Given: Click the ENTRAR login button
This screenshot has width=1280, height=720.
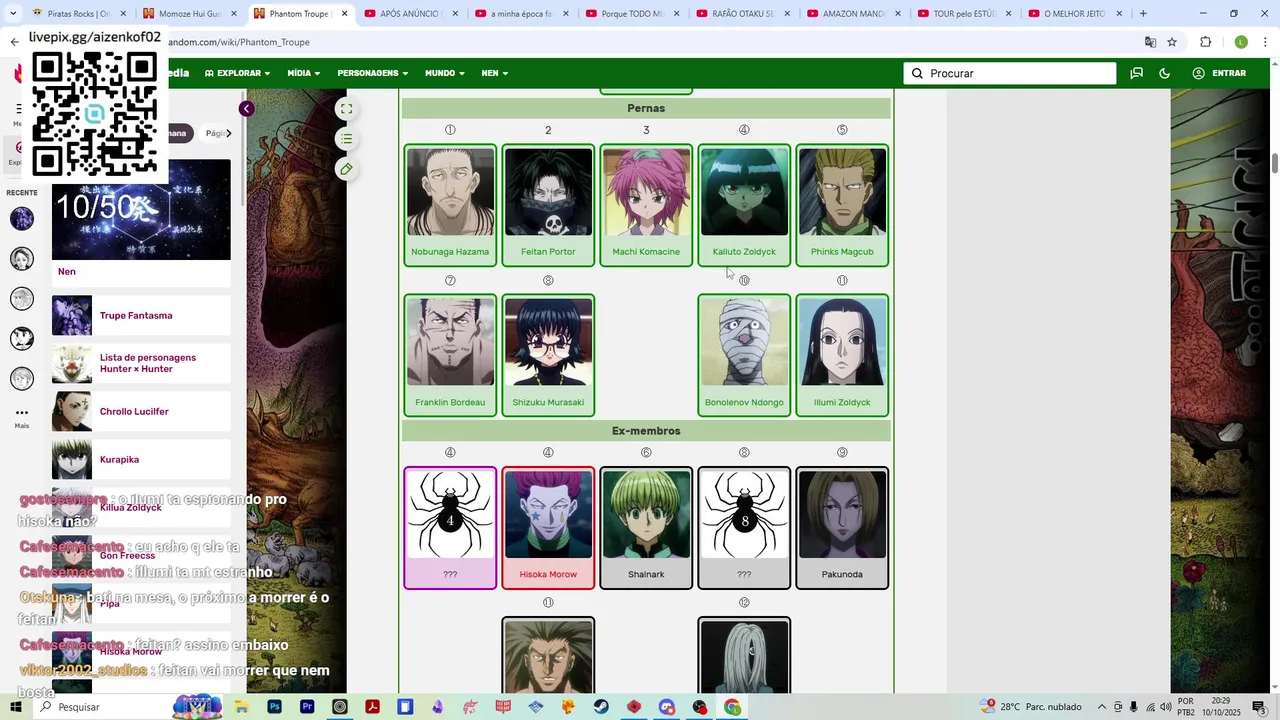Looking at the screenshot, I should [1219, 73].
